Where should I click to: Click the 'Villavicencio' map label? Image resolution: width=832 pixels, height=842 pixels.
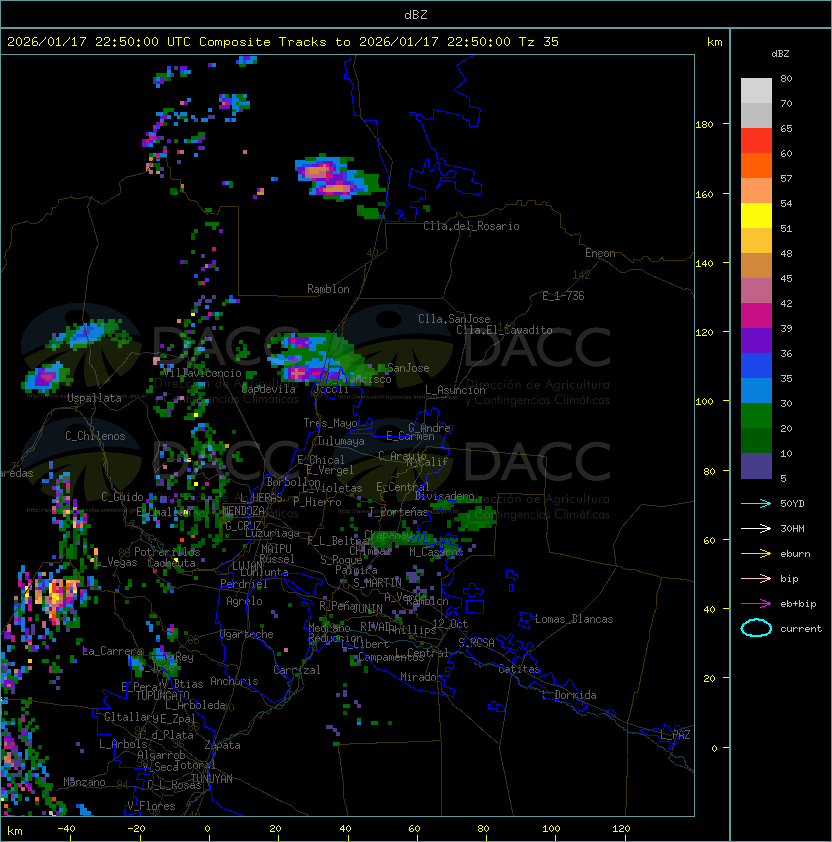[202, 373]
